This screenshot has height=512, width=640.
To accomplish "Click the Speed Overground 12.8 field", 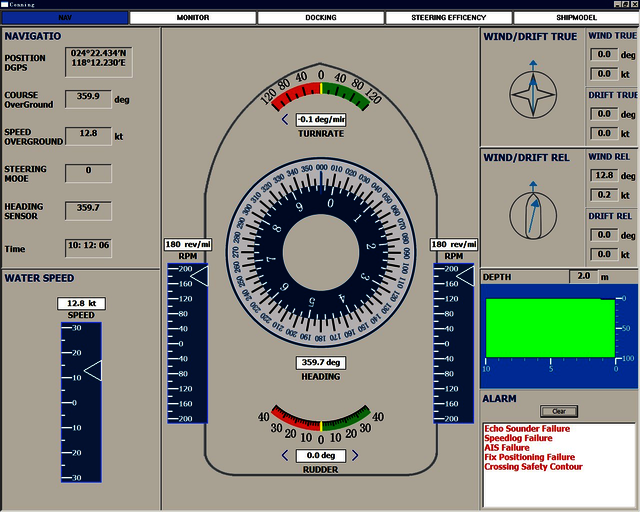I will pos(88,136).
